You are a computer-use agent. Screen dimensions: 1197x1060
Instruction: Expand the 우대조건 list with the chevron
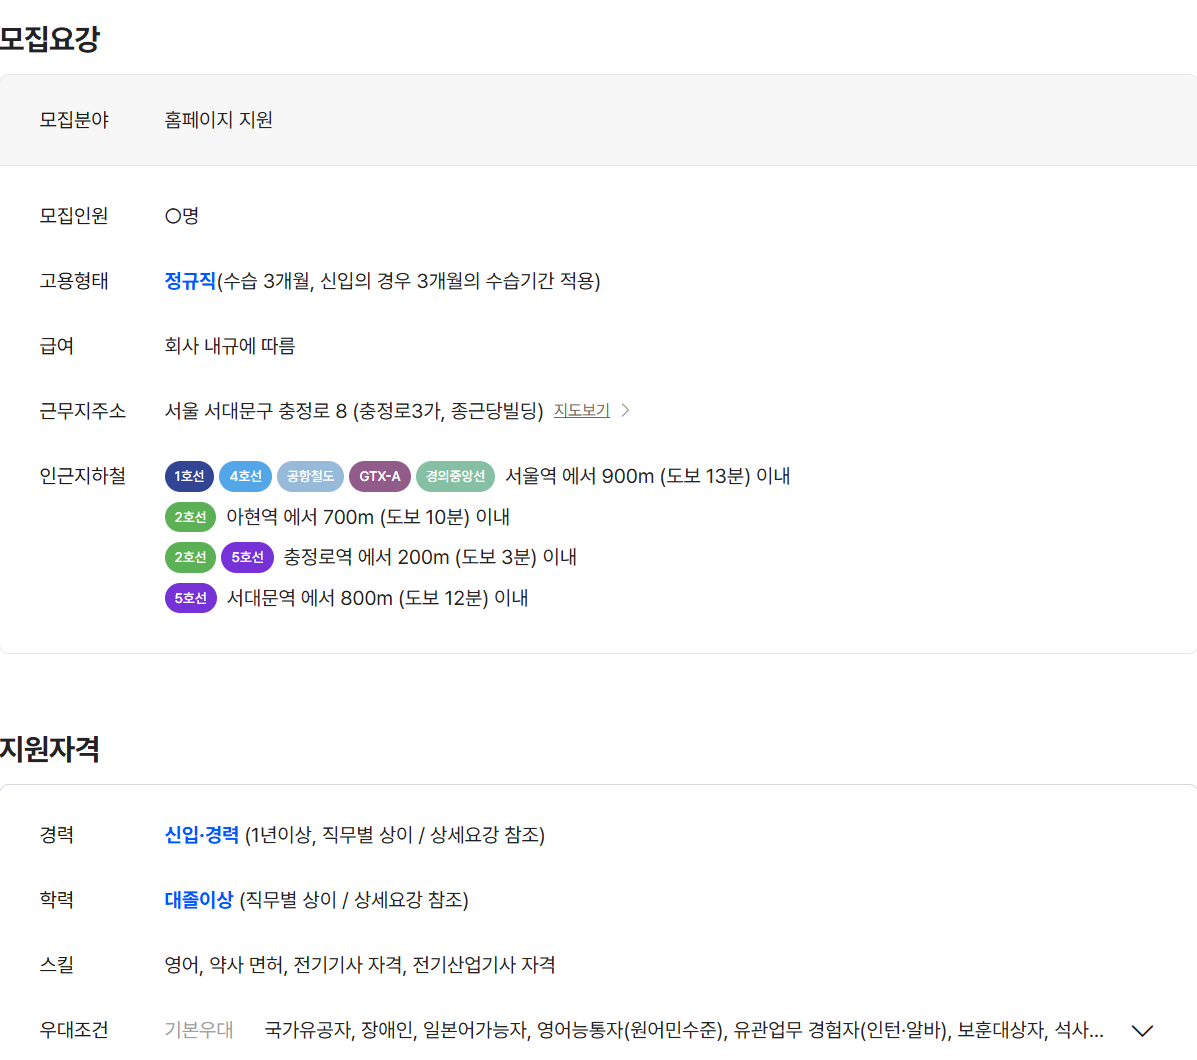[1142, 1031]
